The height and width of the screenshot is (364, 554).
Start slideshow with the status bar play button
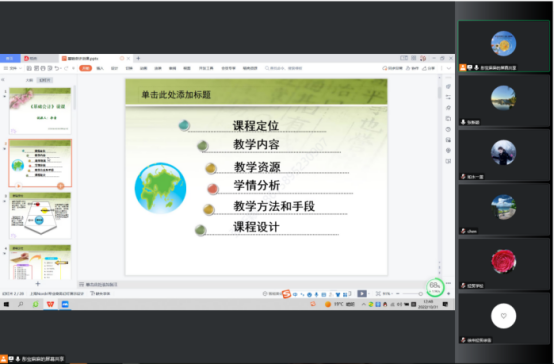coord(362,294)
